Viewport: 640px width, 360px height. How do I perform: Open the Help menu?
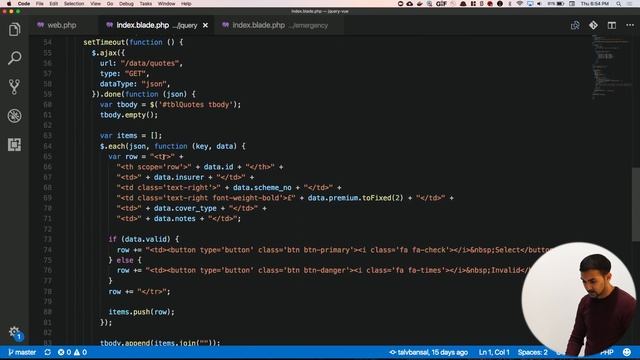click(186, 4)
